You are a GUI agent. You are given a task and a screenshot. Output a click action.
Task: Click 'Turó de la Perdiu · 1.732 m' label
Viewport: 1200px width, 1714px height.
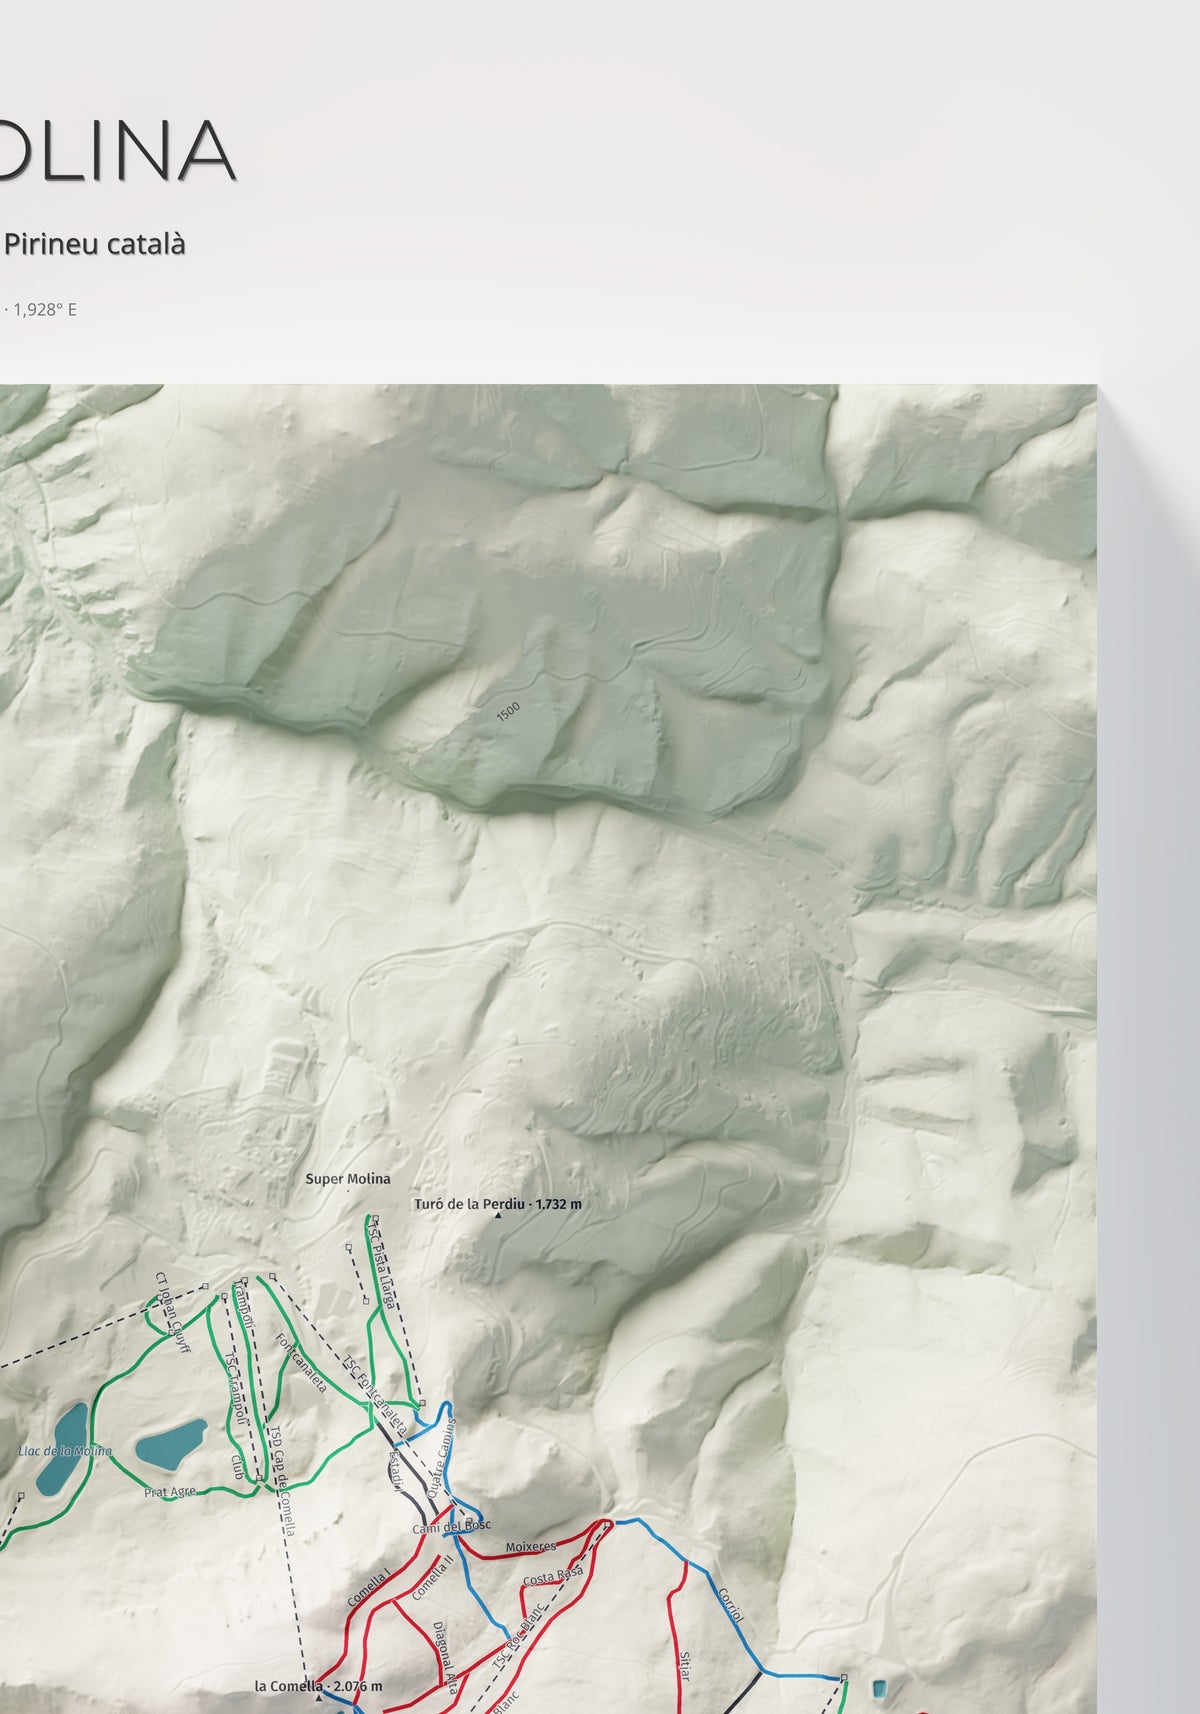[498, 1204]
